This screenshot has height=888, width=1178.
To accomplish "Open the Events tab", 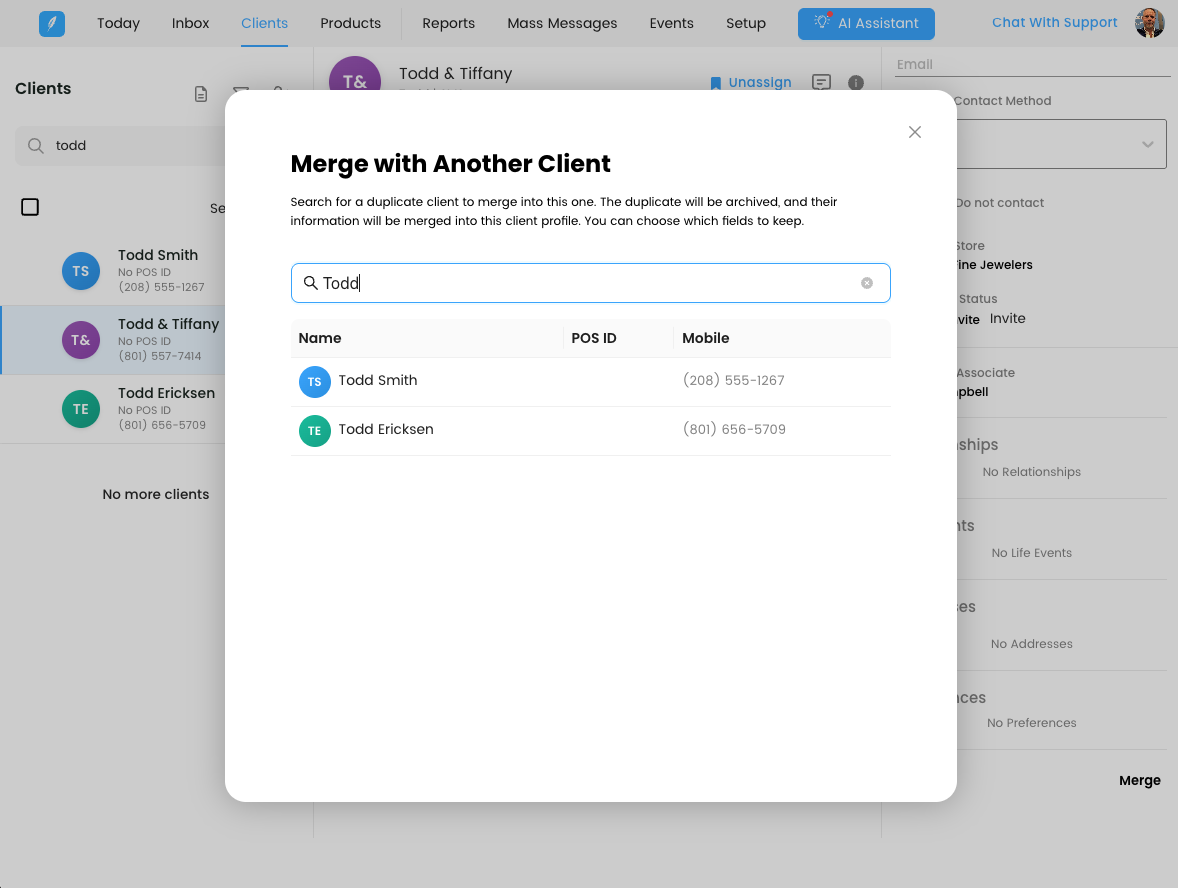I will pyautogui.click(x=672, y=23).
